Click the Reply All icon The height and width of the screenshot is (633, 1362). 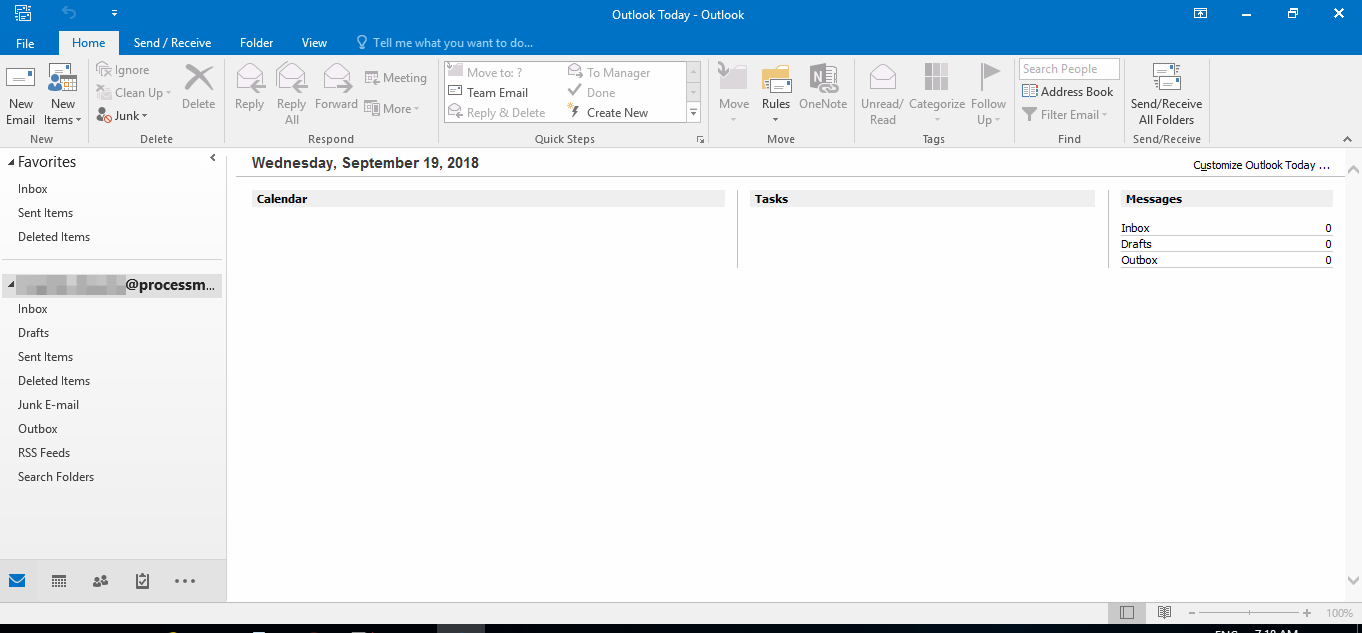pos(291,95)
